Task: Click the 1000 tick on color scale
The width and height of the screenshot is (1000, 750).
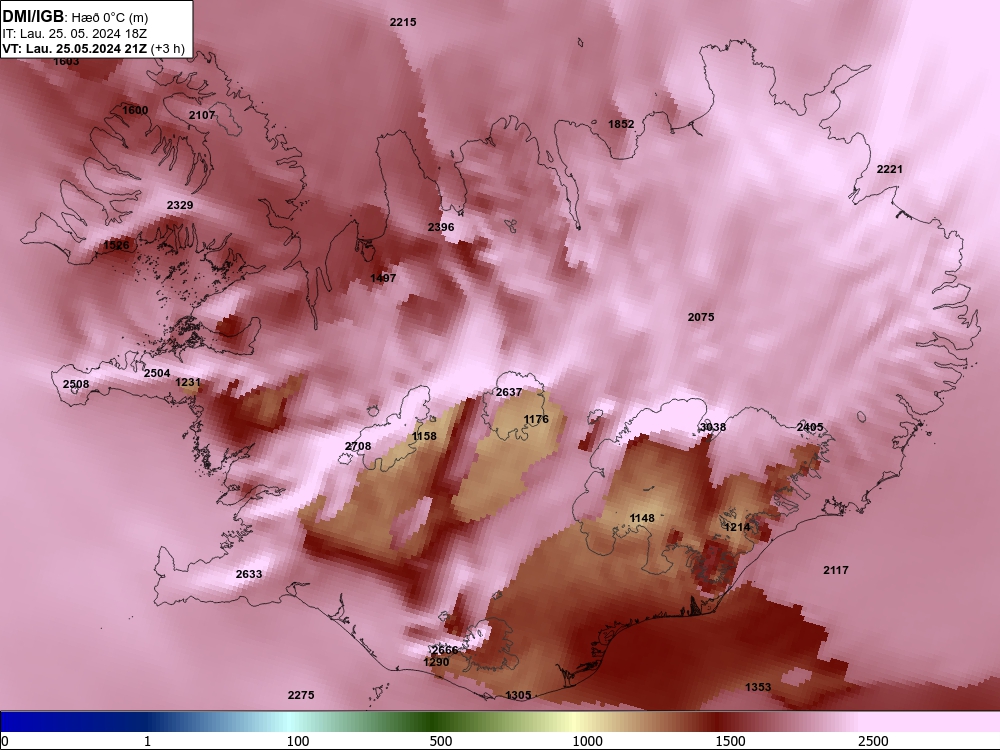Action: point(587,741)
